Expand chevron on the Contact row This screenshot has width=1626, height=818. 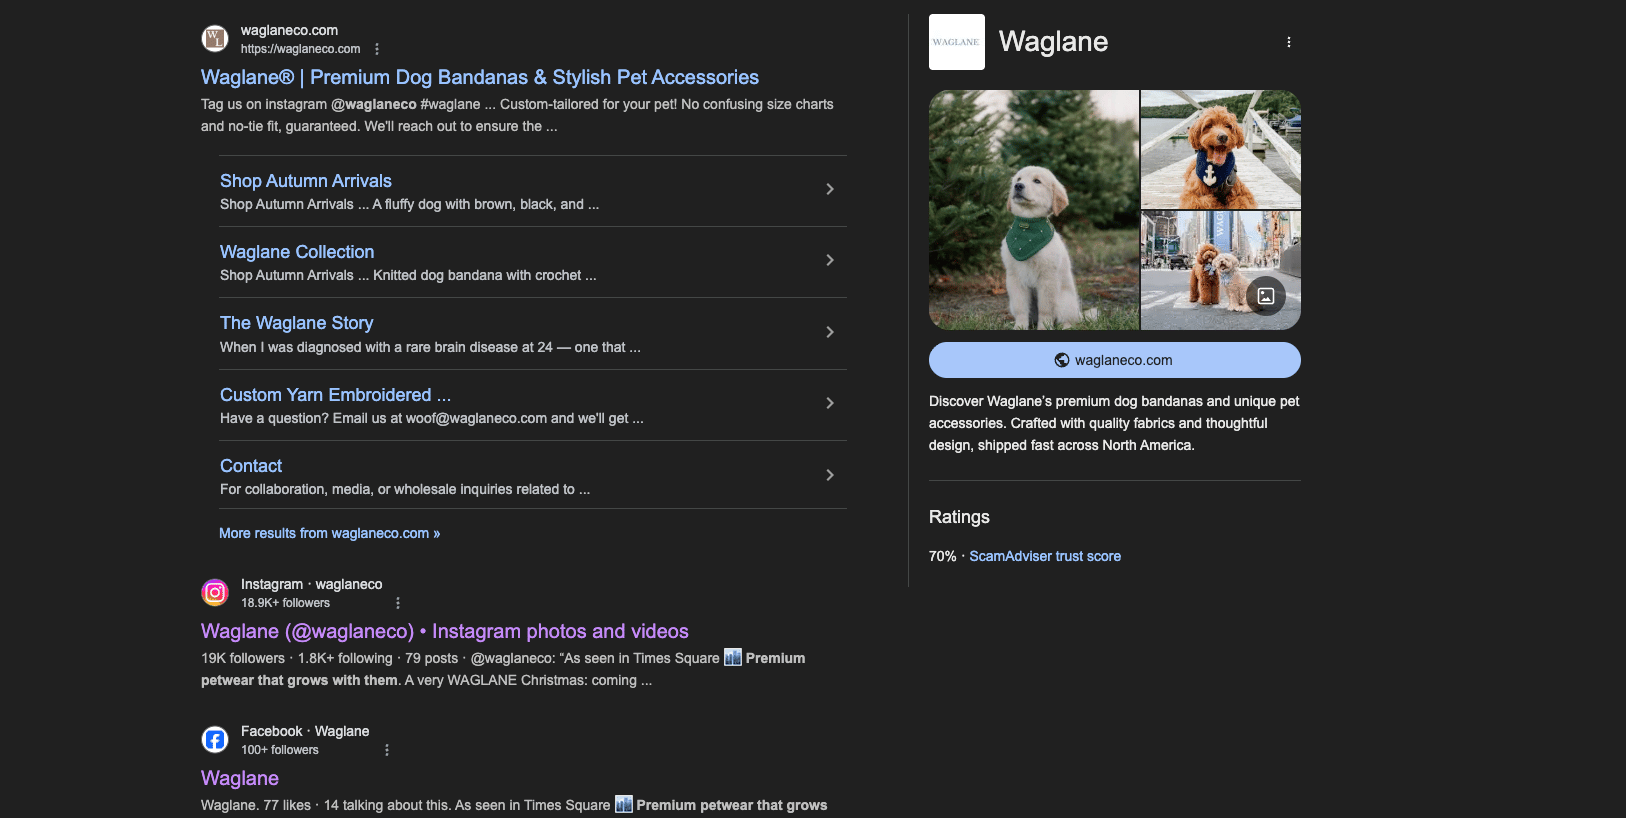[x=830, y=475]
